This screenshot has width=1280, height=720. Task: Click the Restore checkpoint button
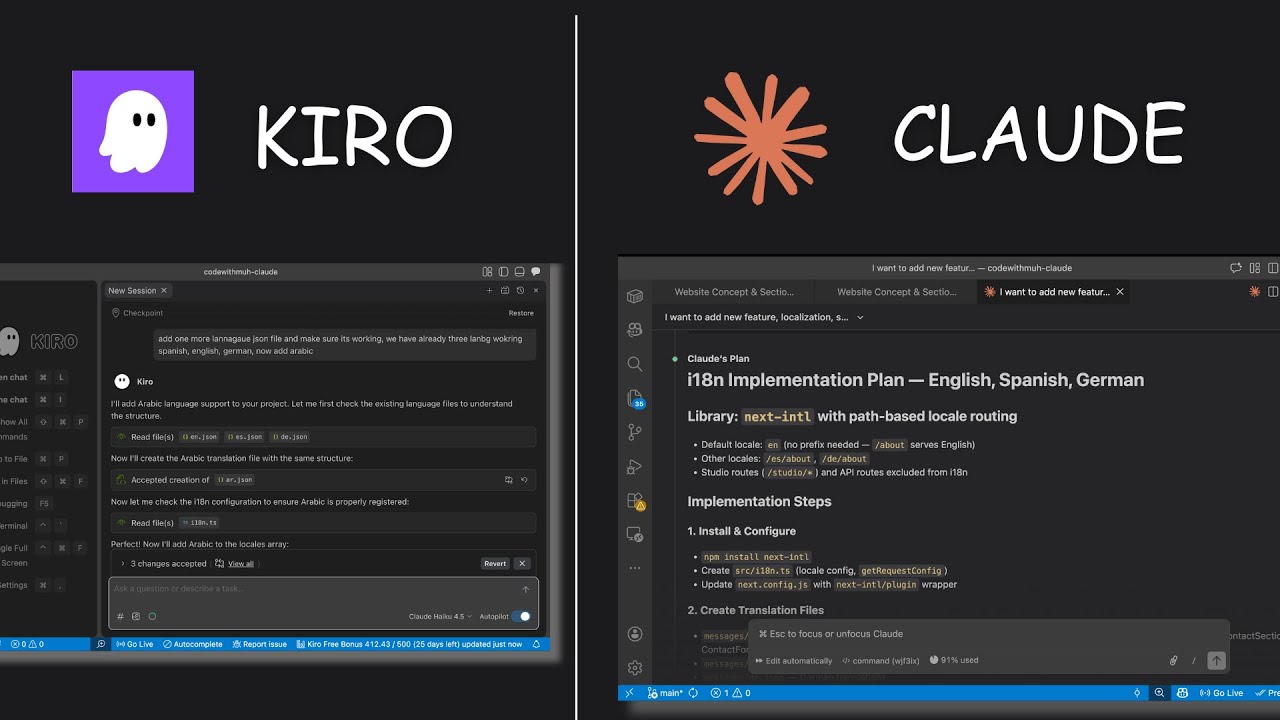[521, 313]
